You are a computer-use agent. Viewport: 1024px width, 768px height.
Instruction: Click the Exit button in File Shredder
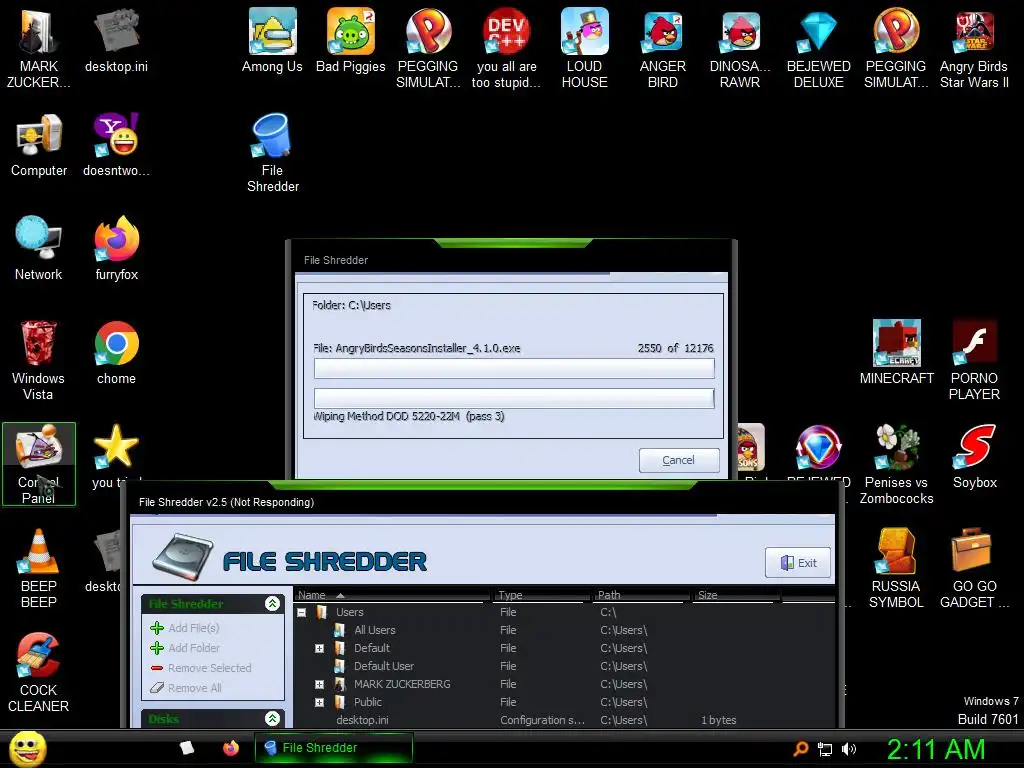(x=798, y=563)
